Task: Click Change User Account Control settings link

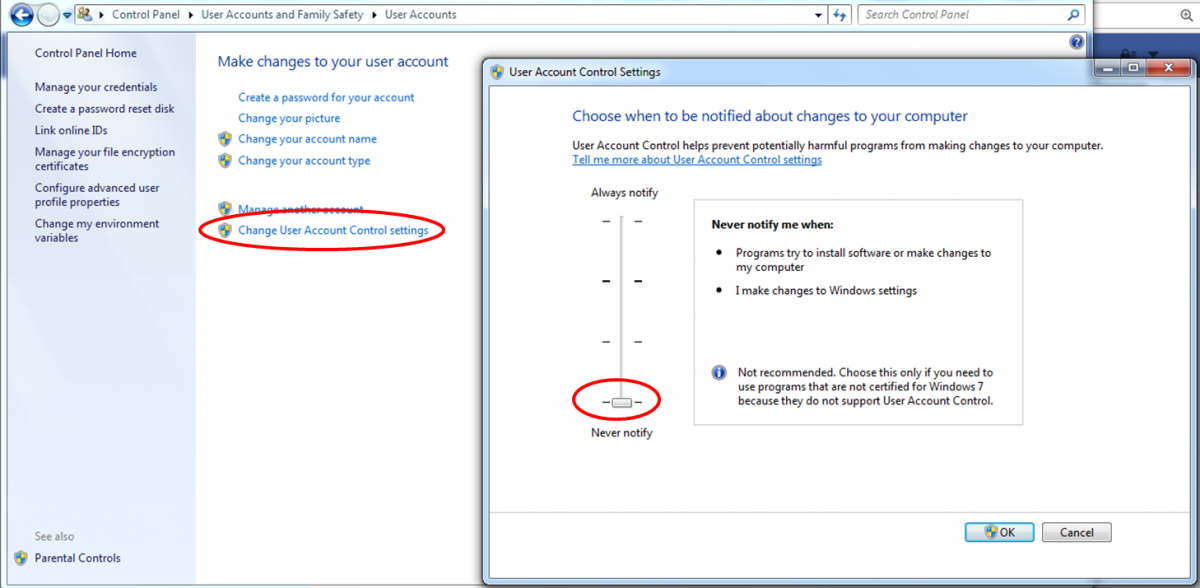Action: pos(333,231)
